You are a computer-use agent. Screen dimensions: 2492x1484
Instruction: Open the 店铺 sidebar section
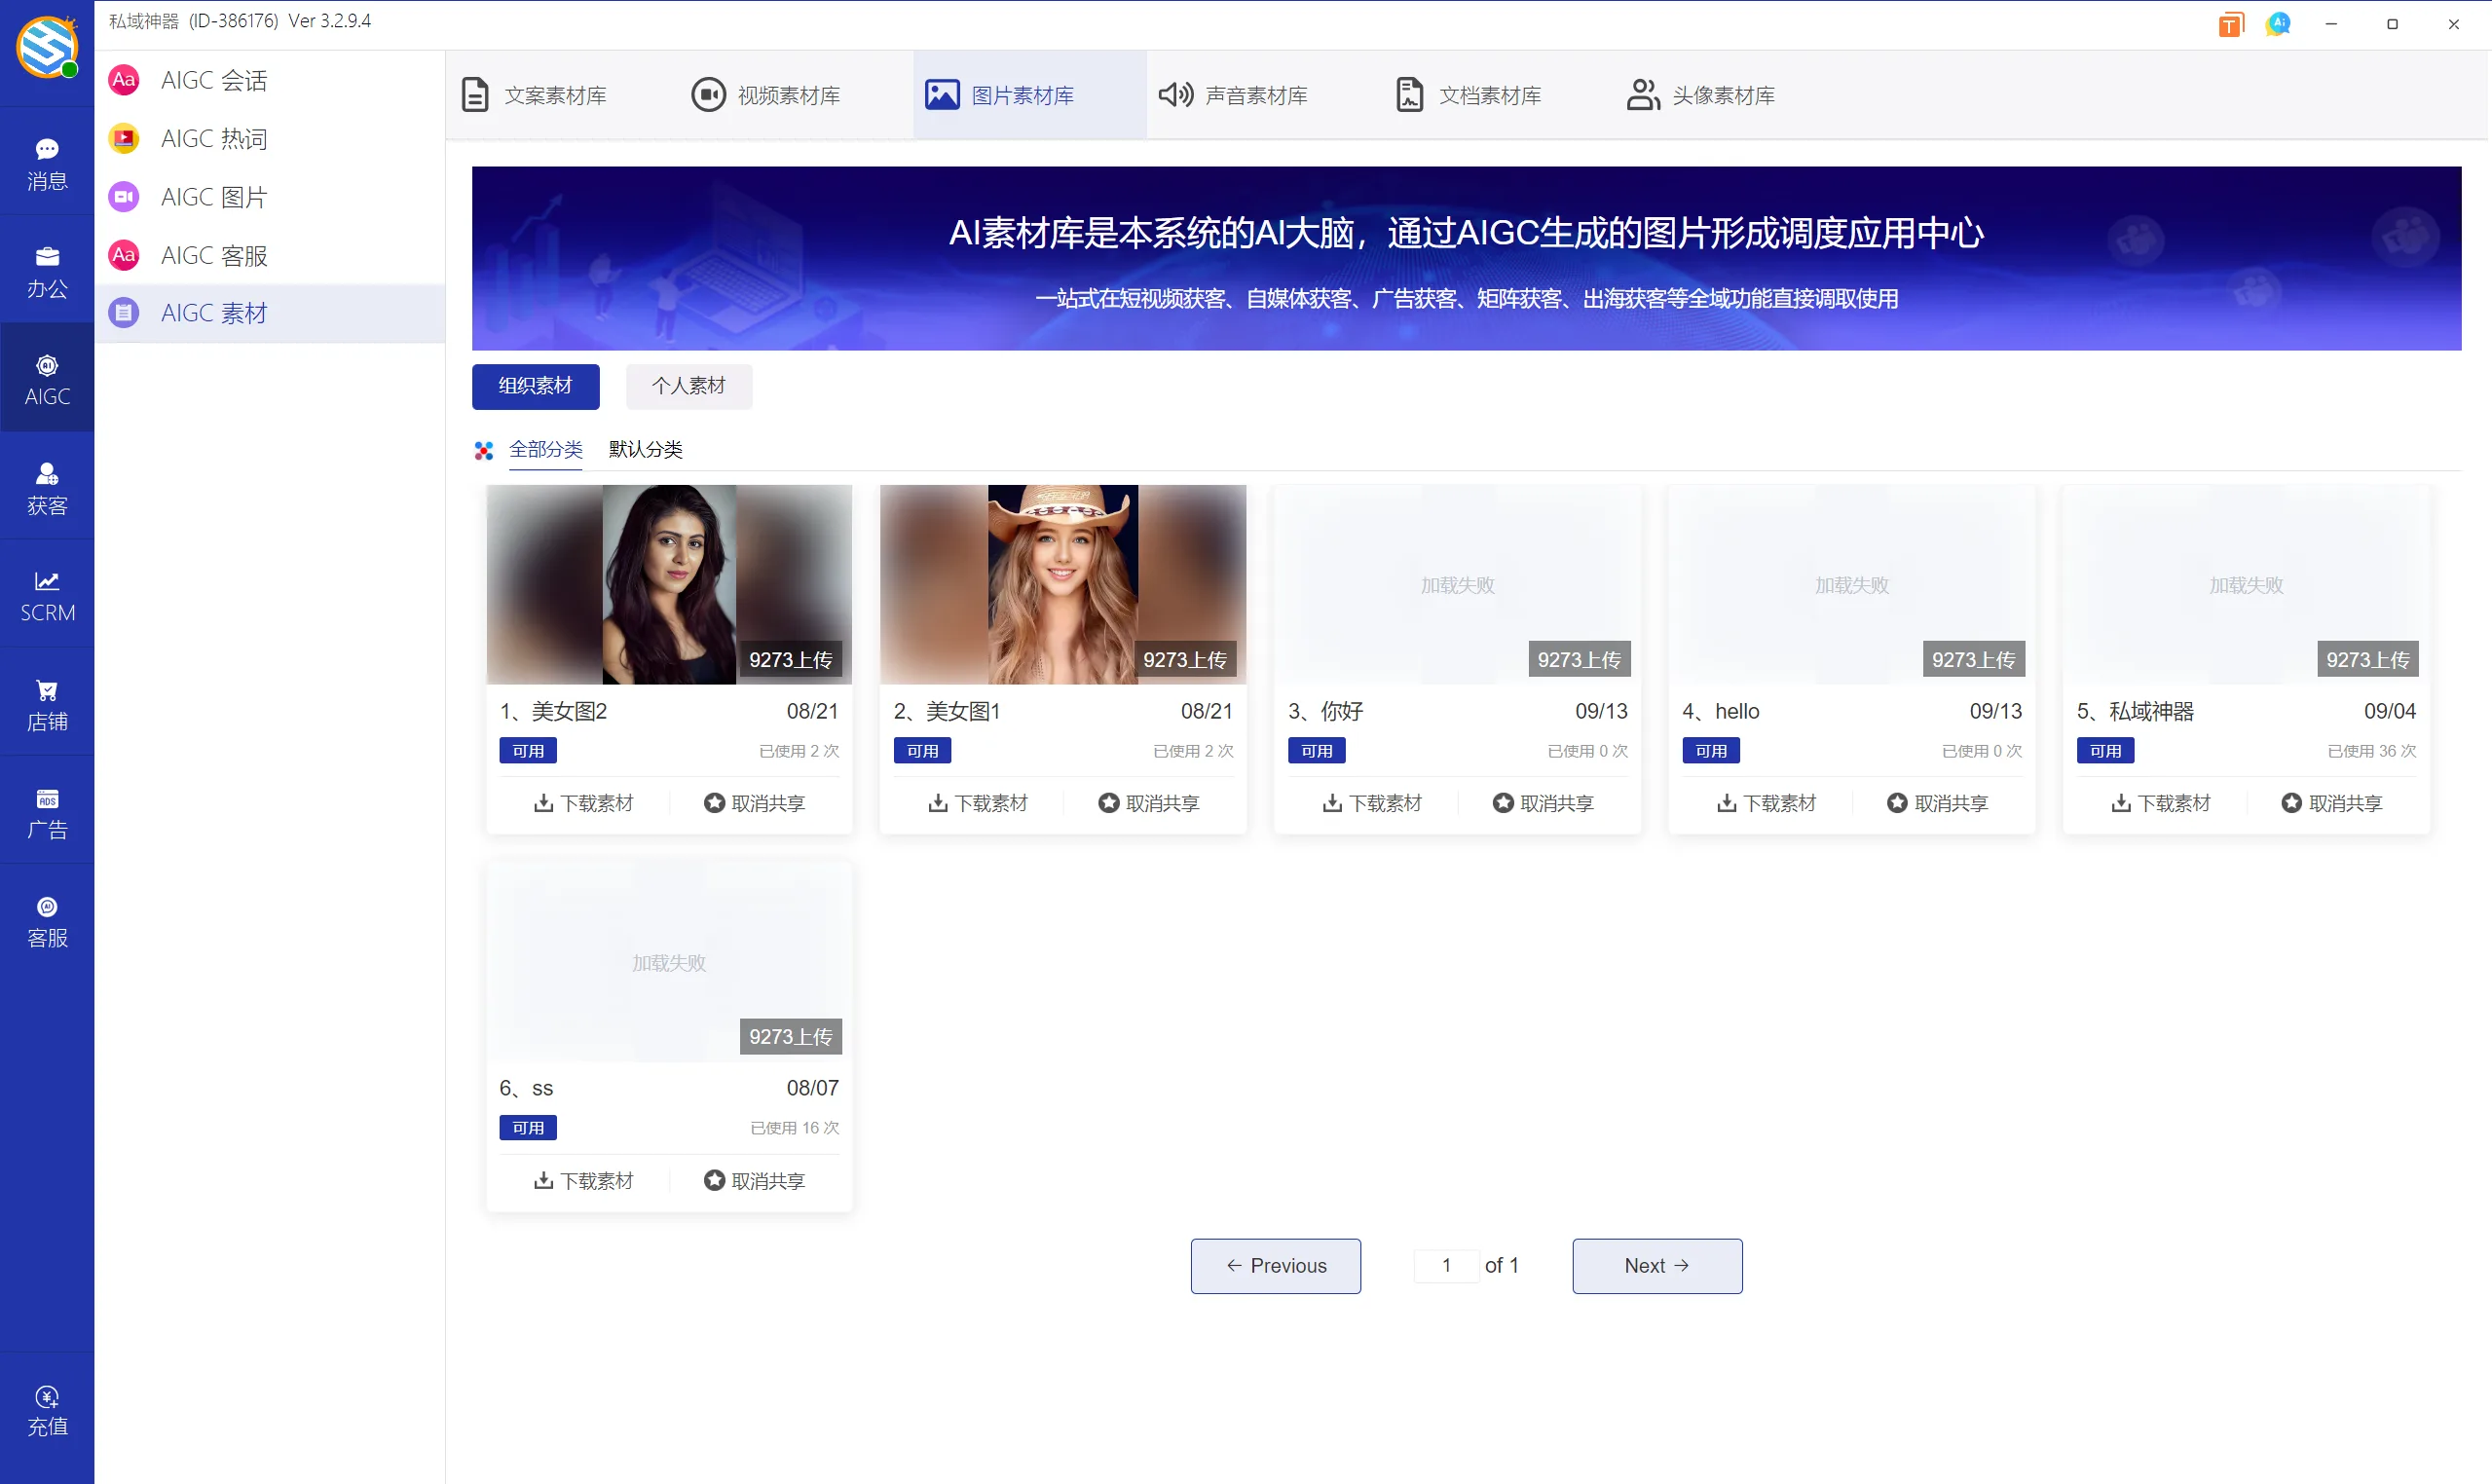click(x=47, y=703)
